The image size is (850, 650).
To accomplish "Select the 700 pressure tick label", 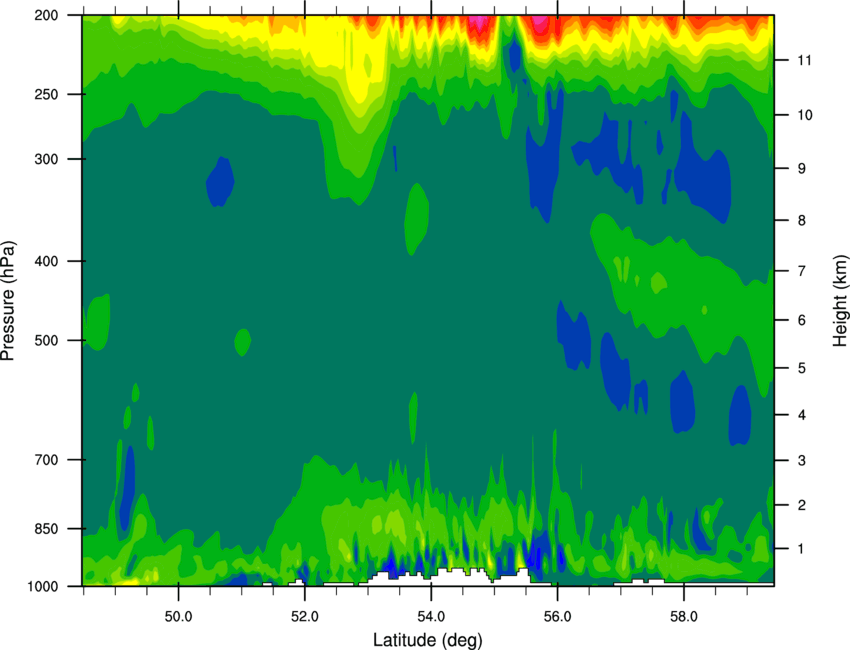I will coord(46,460).
